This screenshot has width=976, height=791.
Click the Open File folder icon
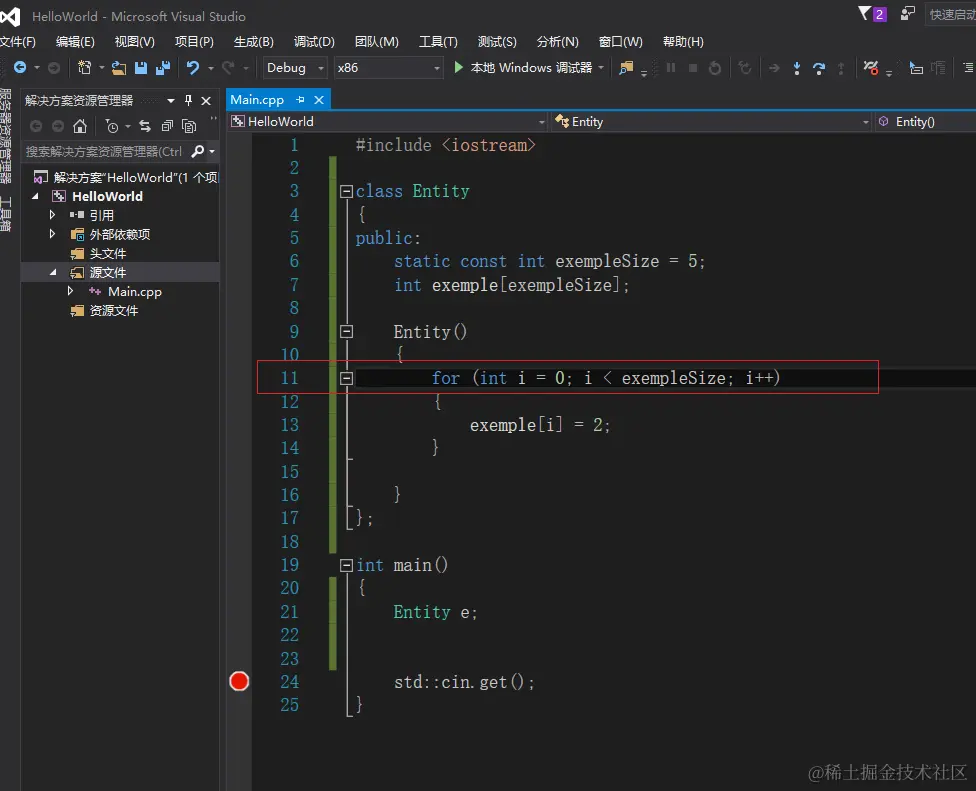click(x=118, y=68)
